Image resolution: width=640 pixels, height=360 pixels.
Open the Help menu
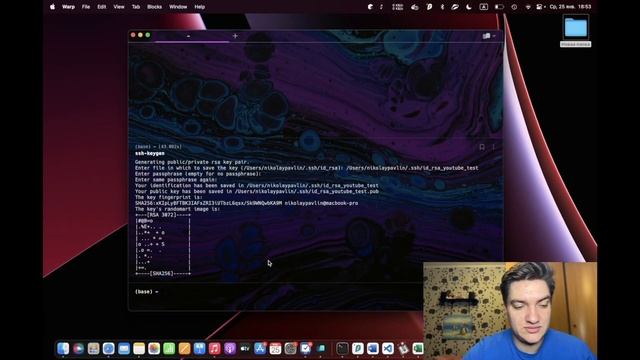200,7
